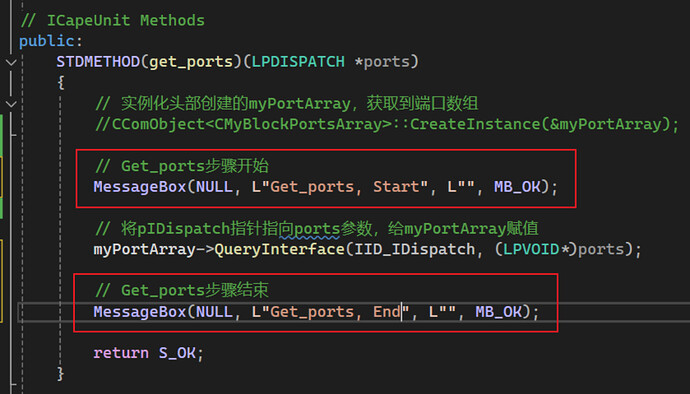690x394 pixels.
Task: Click the get_ports function name
Action: [x=191, y=62]
